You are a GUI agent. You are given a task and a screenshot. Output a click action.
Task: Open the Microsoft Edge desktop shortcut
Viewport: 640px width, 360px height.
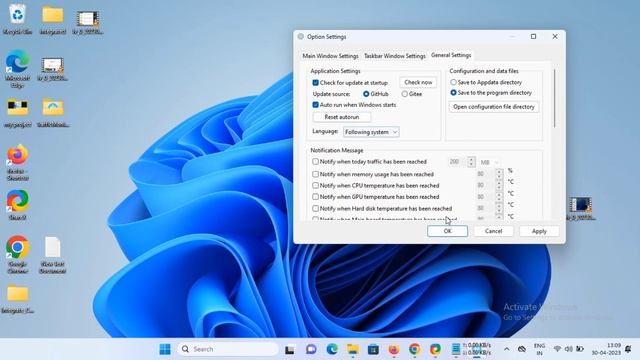coord(18,68)
